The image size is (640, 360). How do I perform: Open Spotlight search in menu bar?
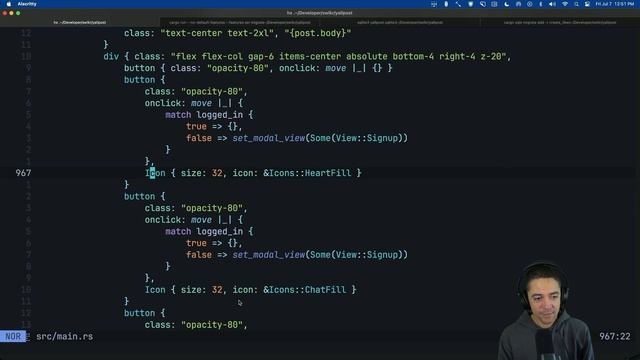[x=576, y=4]
